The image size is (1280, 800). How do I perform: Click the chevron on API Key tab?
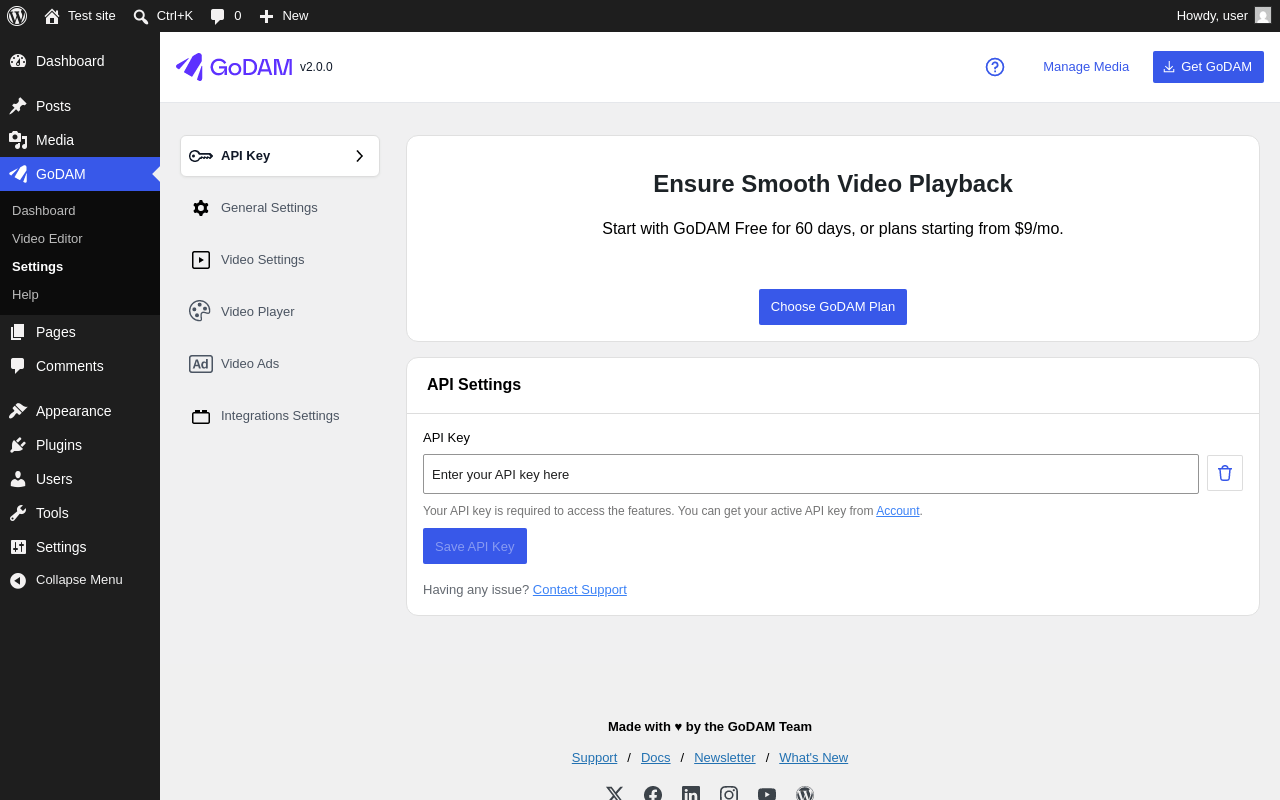(360, 156)
